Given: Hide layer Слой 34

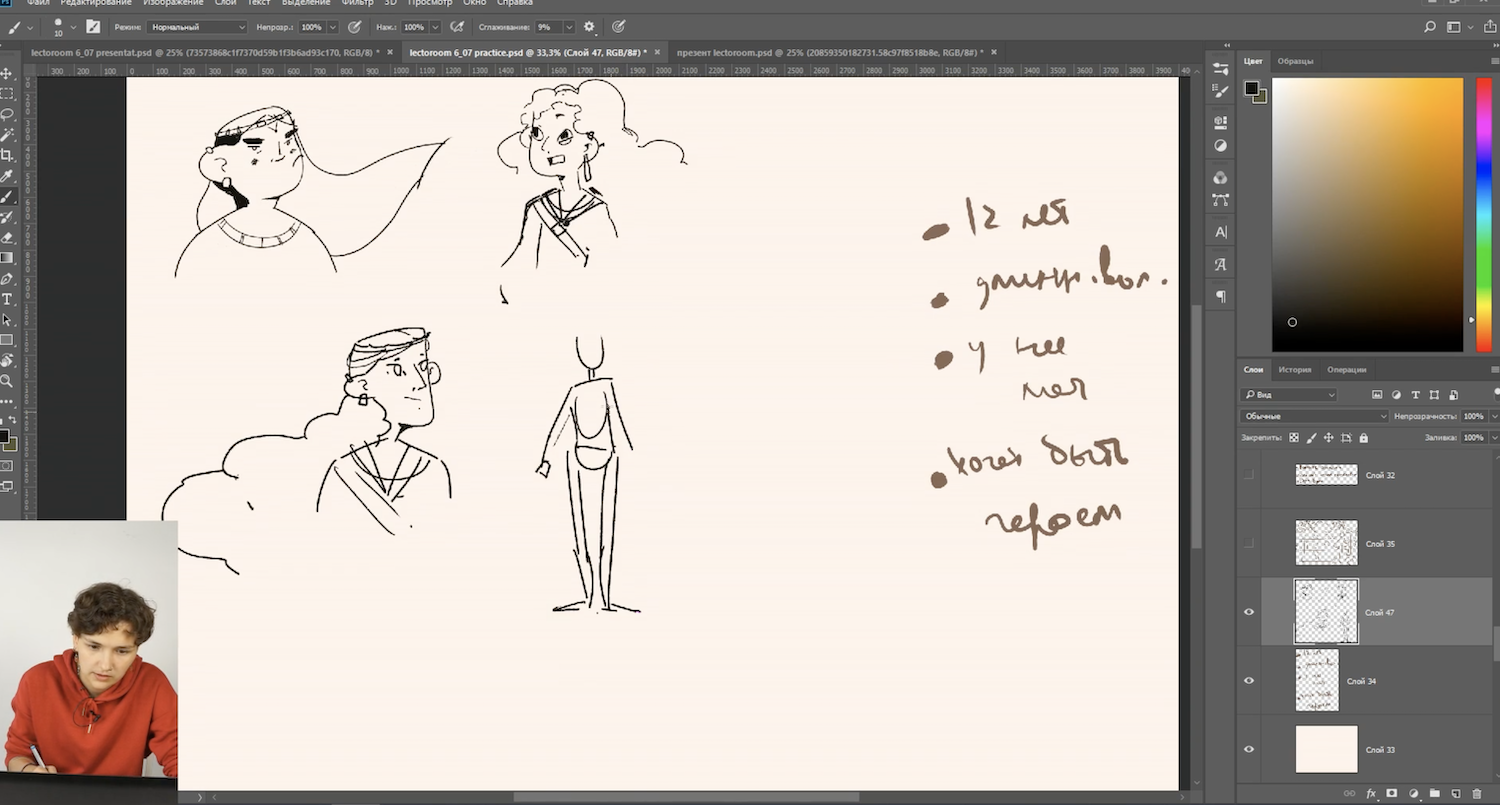Looking at the screenshot, I should (x=1248, y=681).
